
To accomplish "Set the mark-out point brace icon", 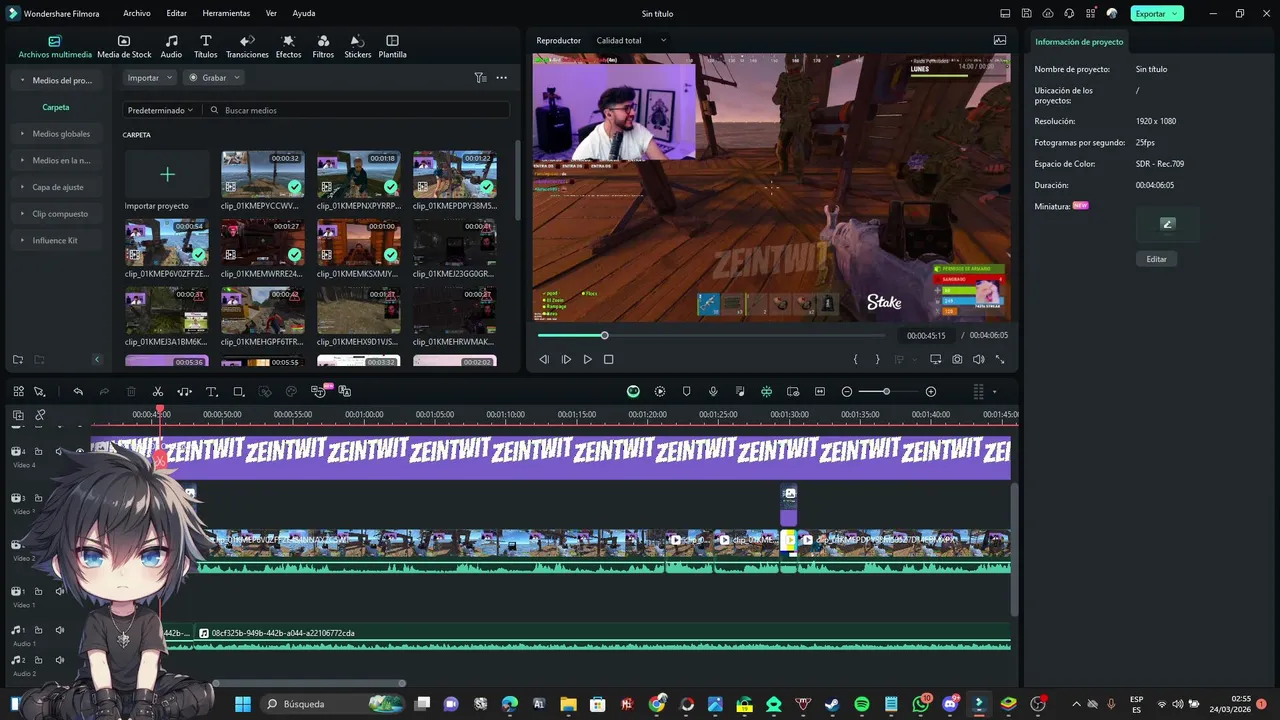I will tap(878, 359).
